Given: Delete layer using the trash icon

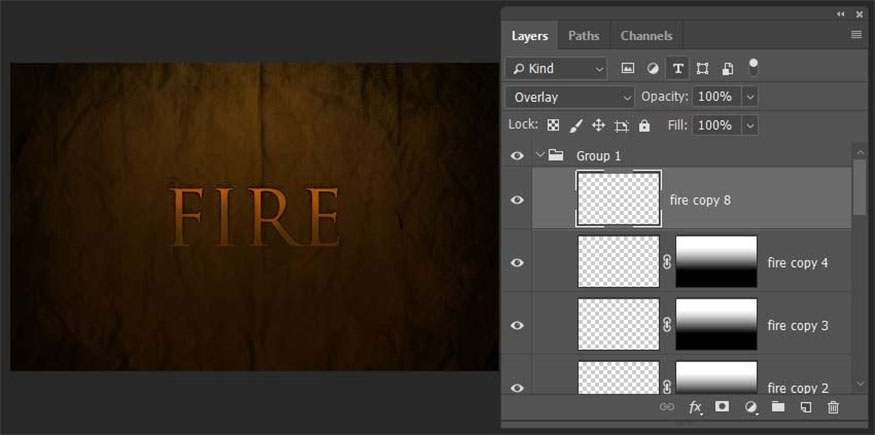Looking at the screenshot, I should (x=833, y=407).
